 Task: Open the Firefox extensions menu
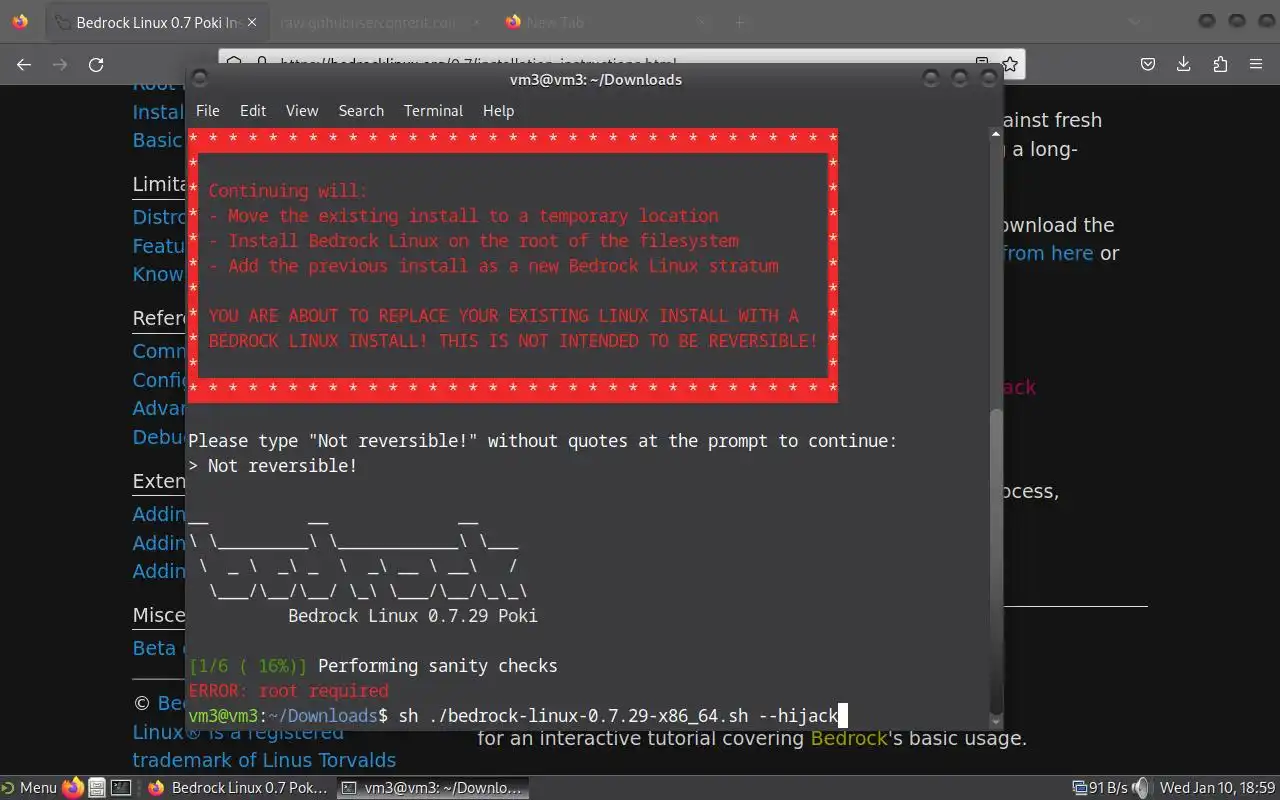1220,64
